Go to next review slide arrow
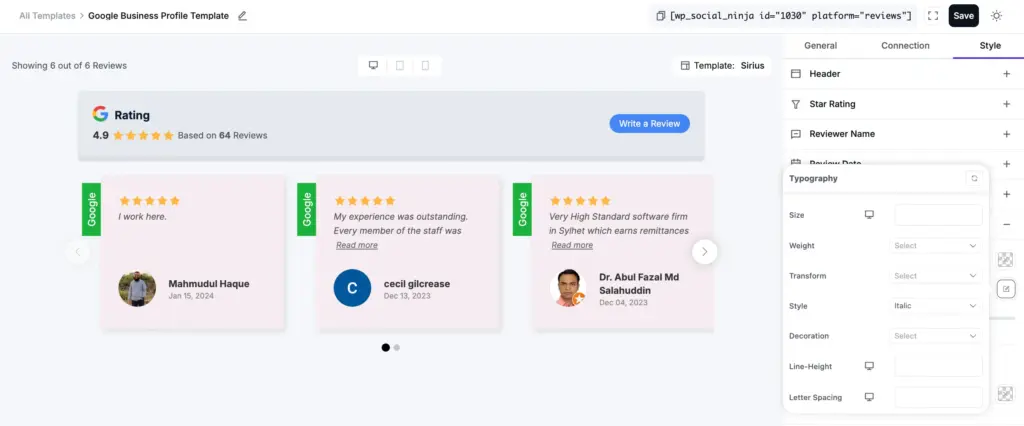This screenshot has width=1024, height=426. pos(705,252)
